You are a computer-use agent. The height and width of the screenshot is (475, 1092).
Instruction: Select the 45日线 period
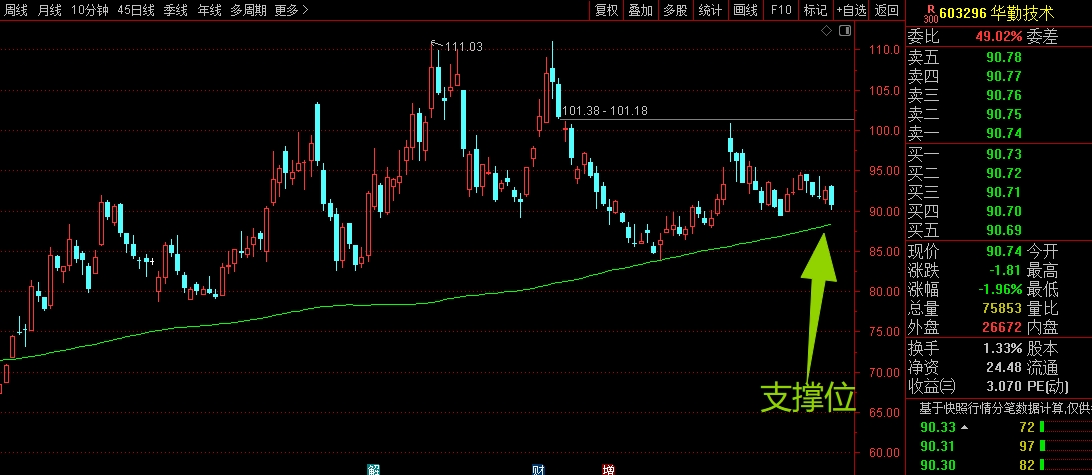coord(136,10)
